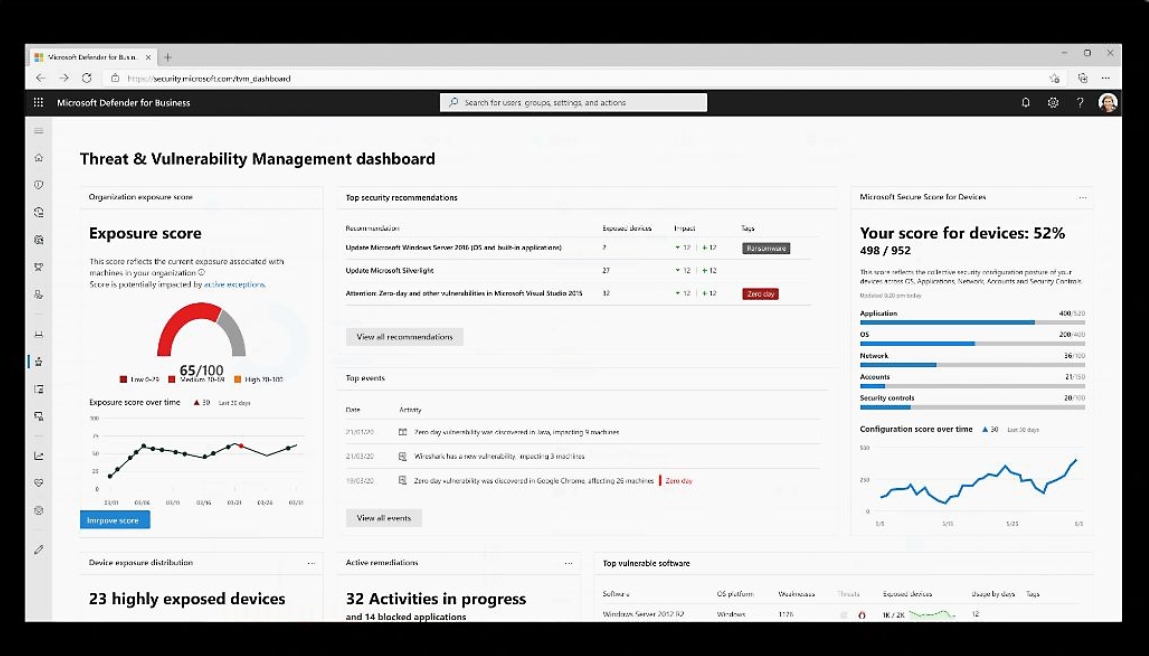Click the OS score progress bar
Screen dimensions: 1149x656
[972, 344]
